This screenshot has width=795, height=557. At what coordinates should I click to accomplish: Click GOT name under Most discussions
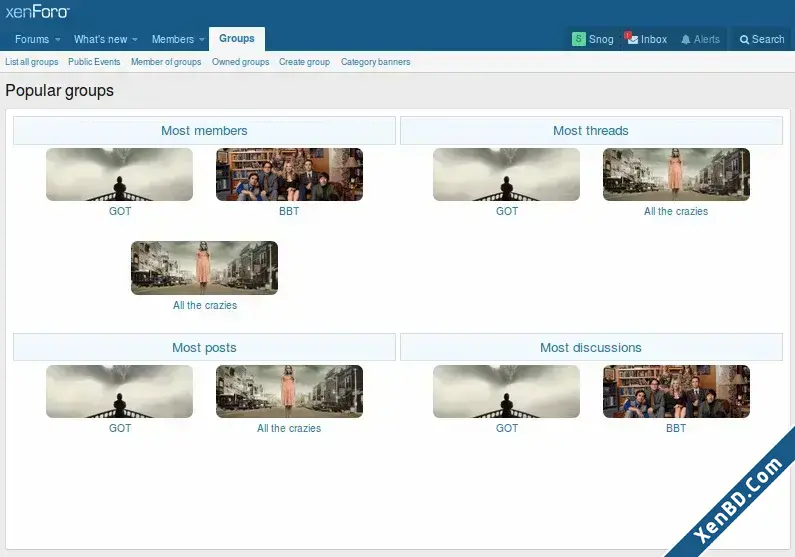(x=507, y=428)
